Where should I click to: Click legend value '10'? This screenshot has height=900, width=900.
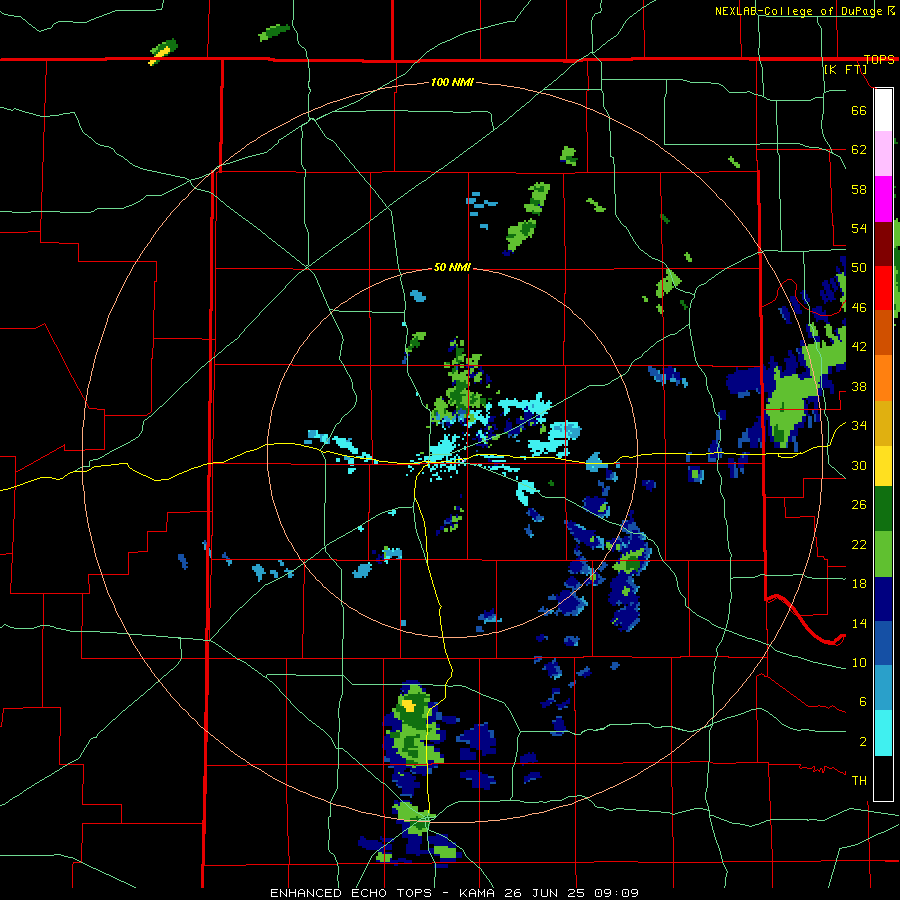tap(859, 662)
